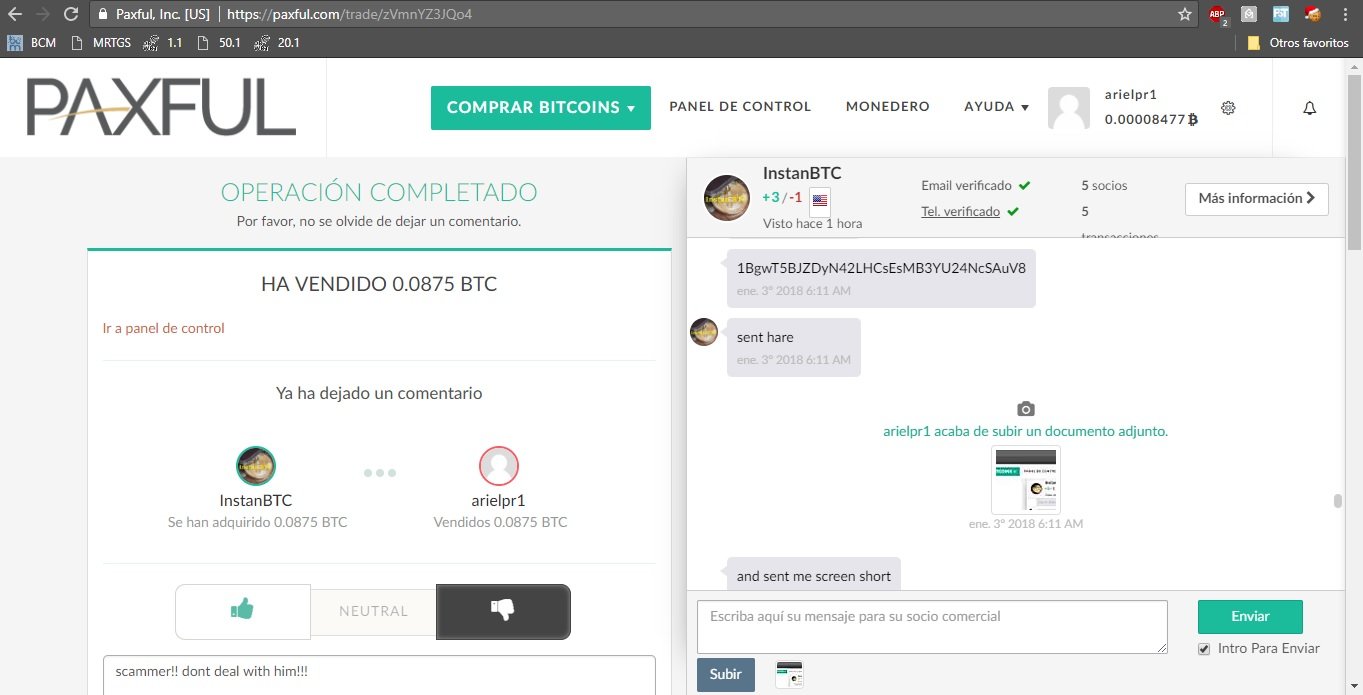Open the red extension icon in the toolbar

1312,15
